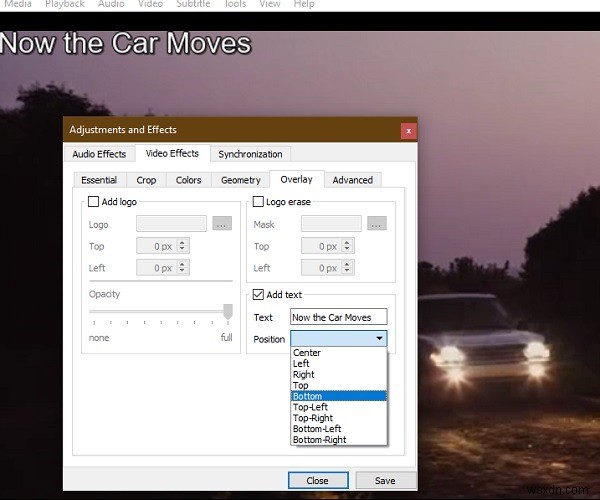600x500 pixels.
Task: Switch to the Synchronization tab
Action: (x=250, y=154)
